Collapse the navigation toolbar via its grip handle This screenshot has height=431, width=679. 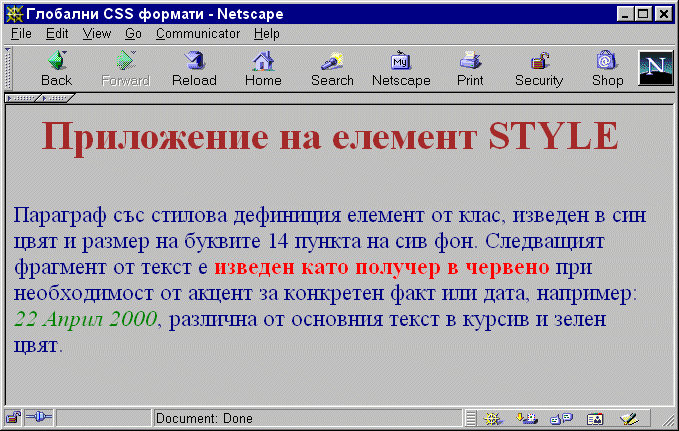pos(8,68)
